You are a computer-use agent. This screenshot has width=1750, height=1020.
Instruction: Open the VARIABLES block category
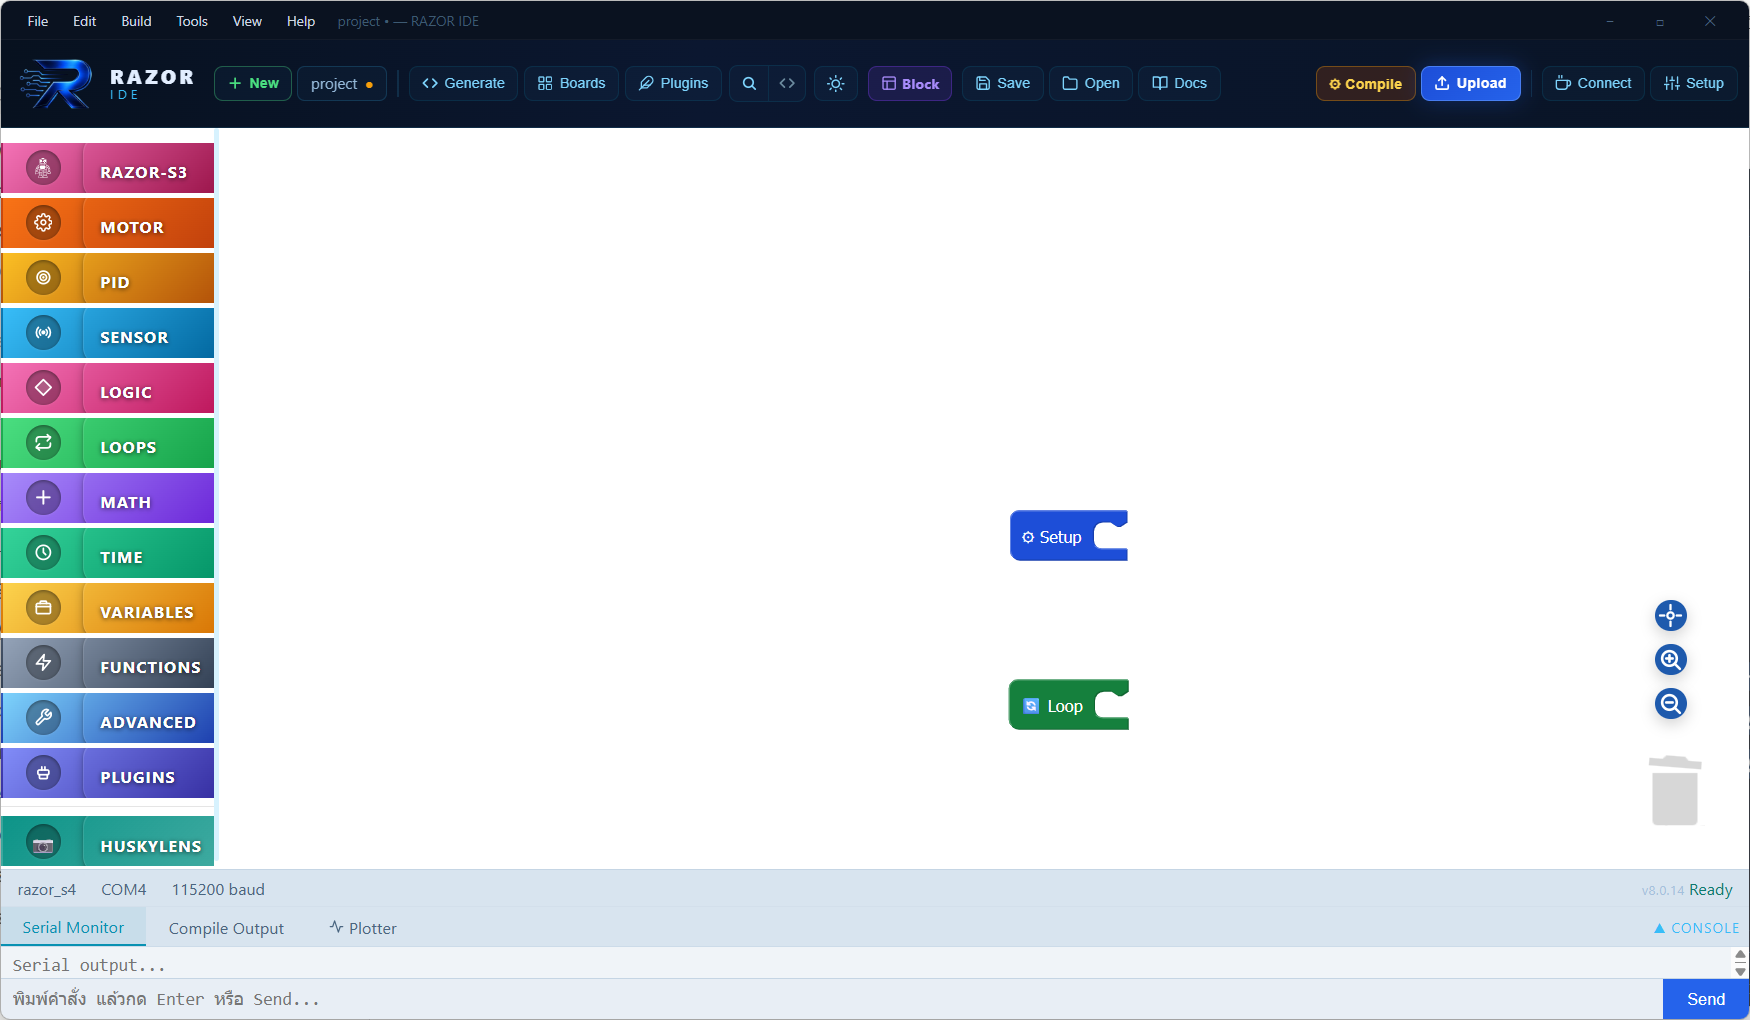(108, 608)
